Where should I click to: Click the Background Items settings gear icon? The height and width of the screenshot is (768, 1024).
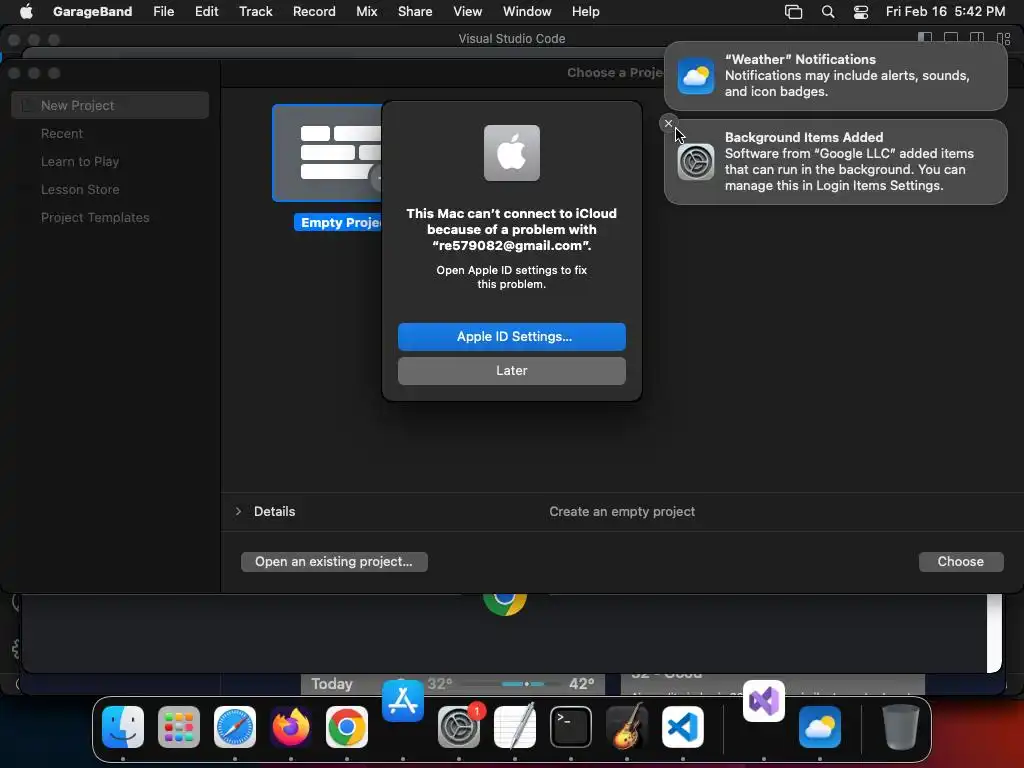696,161
